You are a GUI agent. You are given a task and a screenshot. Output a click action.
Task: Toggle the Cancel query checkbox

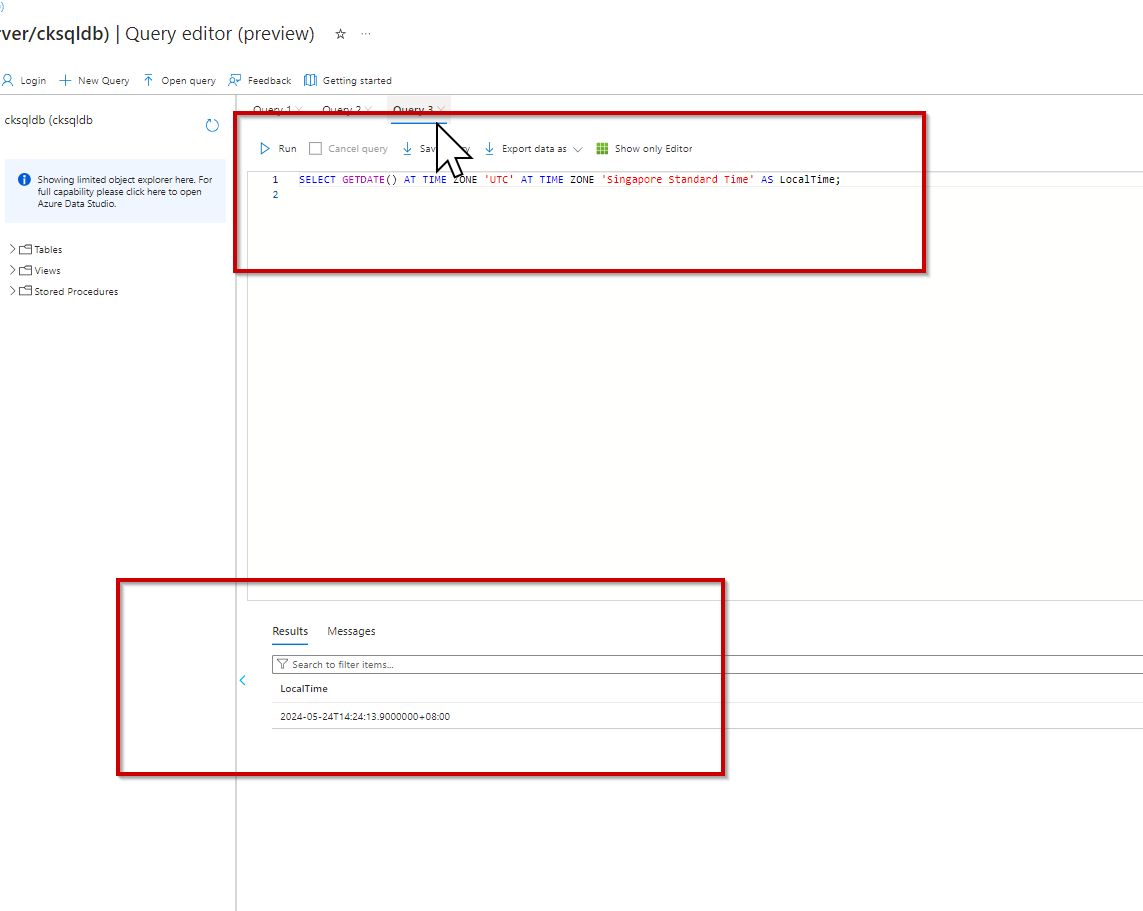tap(316, 147)
